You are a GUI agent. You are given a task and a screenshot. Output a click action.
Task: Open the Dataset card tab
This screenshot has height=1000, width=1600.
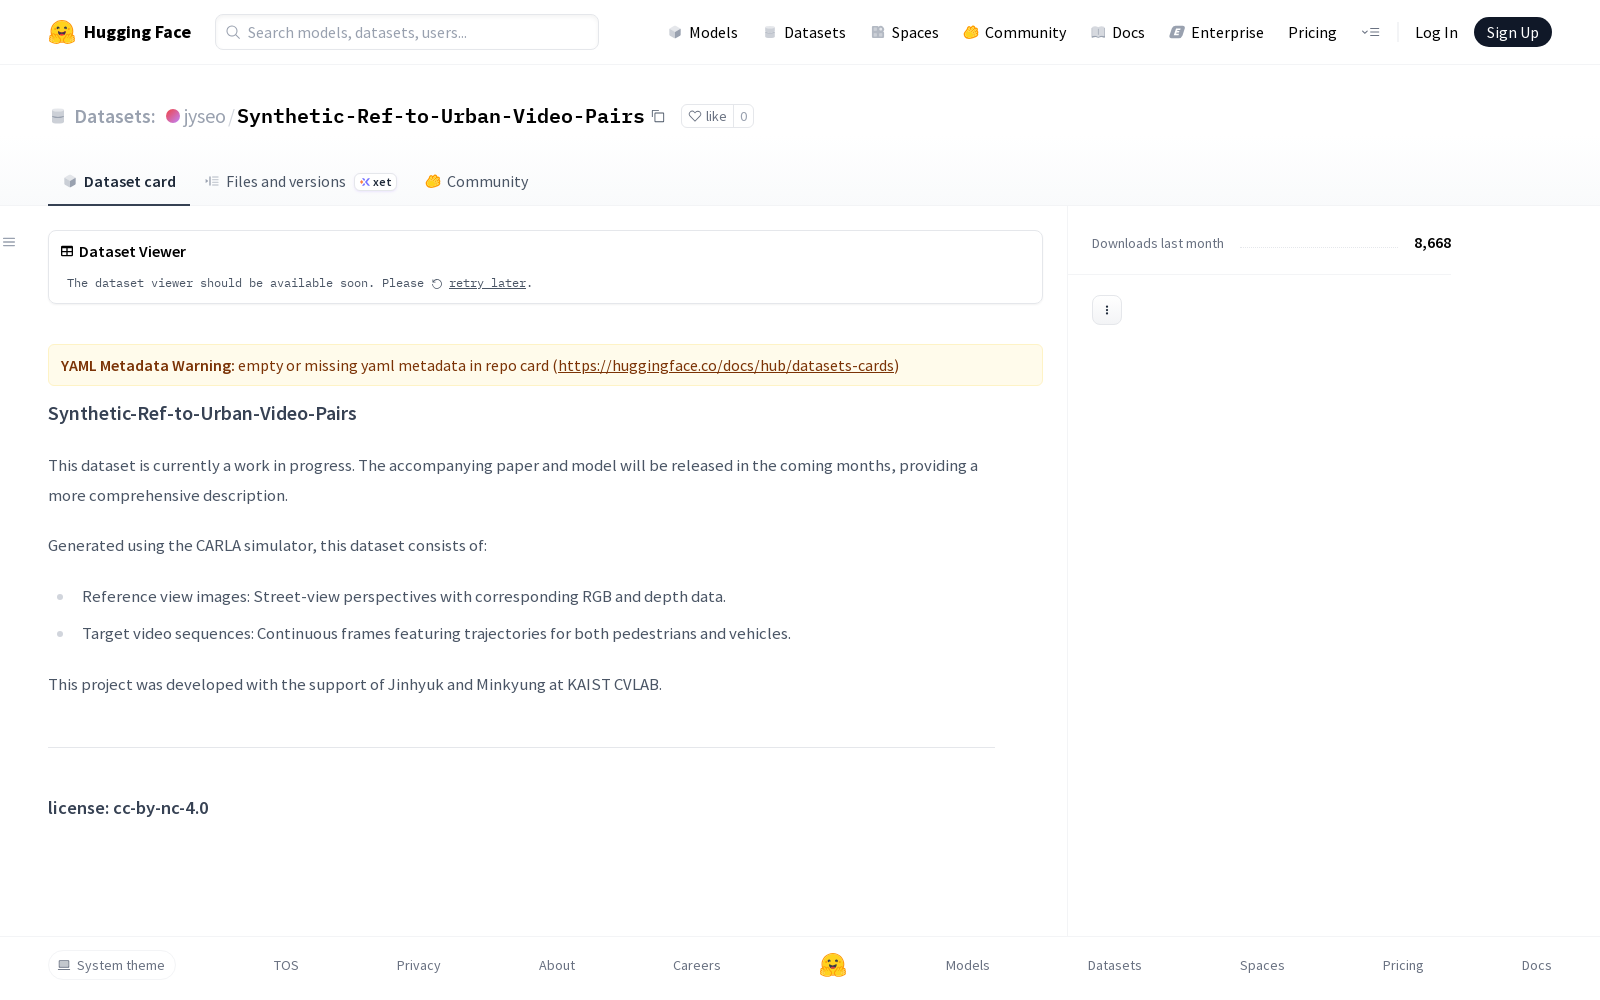pos(119,182)
